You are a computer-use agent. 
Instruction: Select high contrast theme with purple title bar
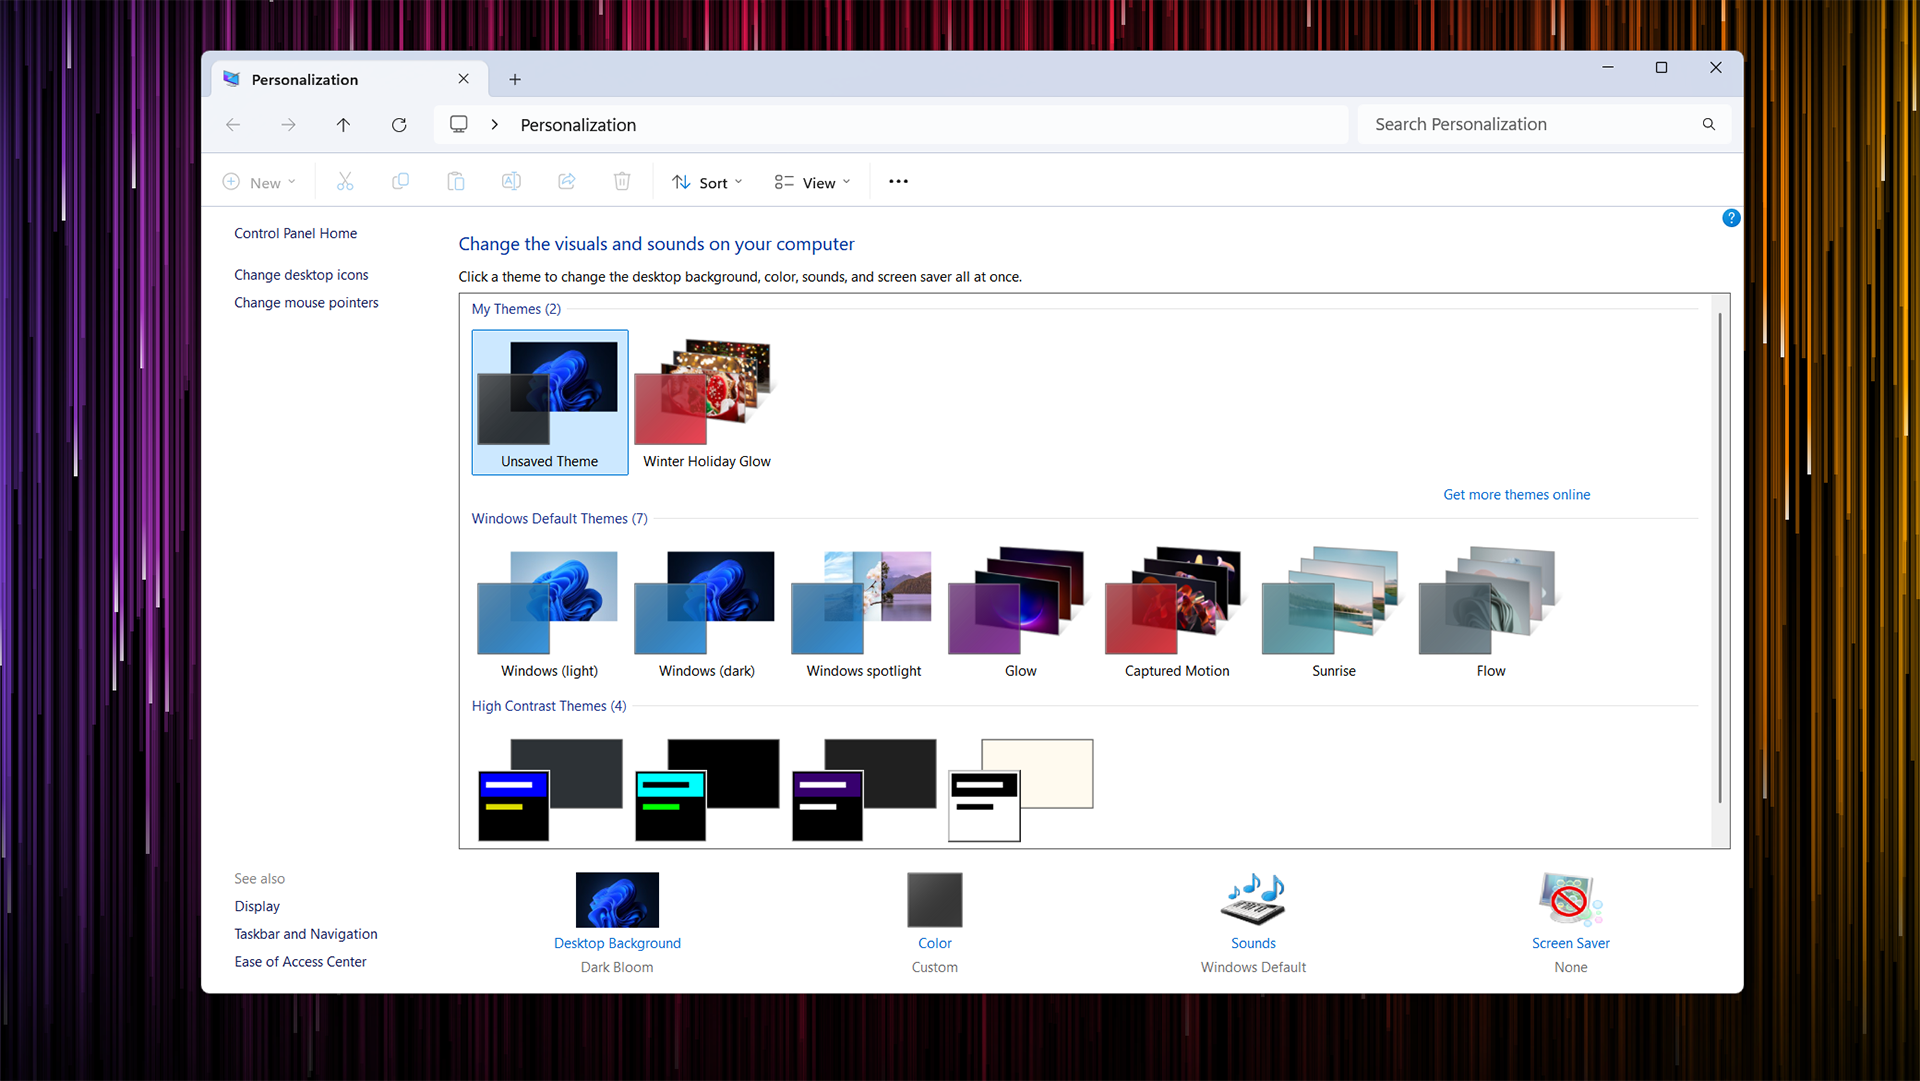click(x=864, y=790)
